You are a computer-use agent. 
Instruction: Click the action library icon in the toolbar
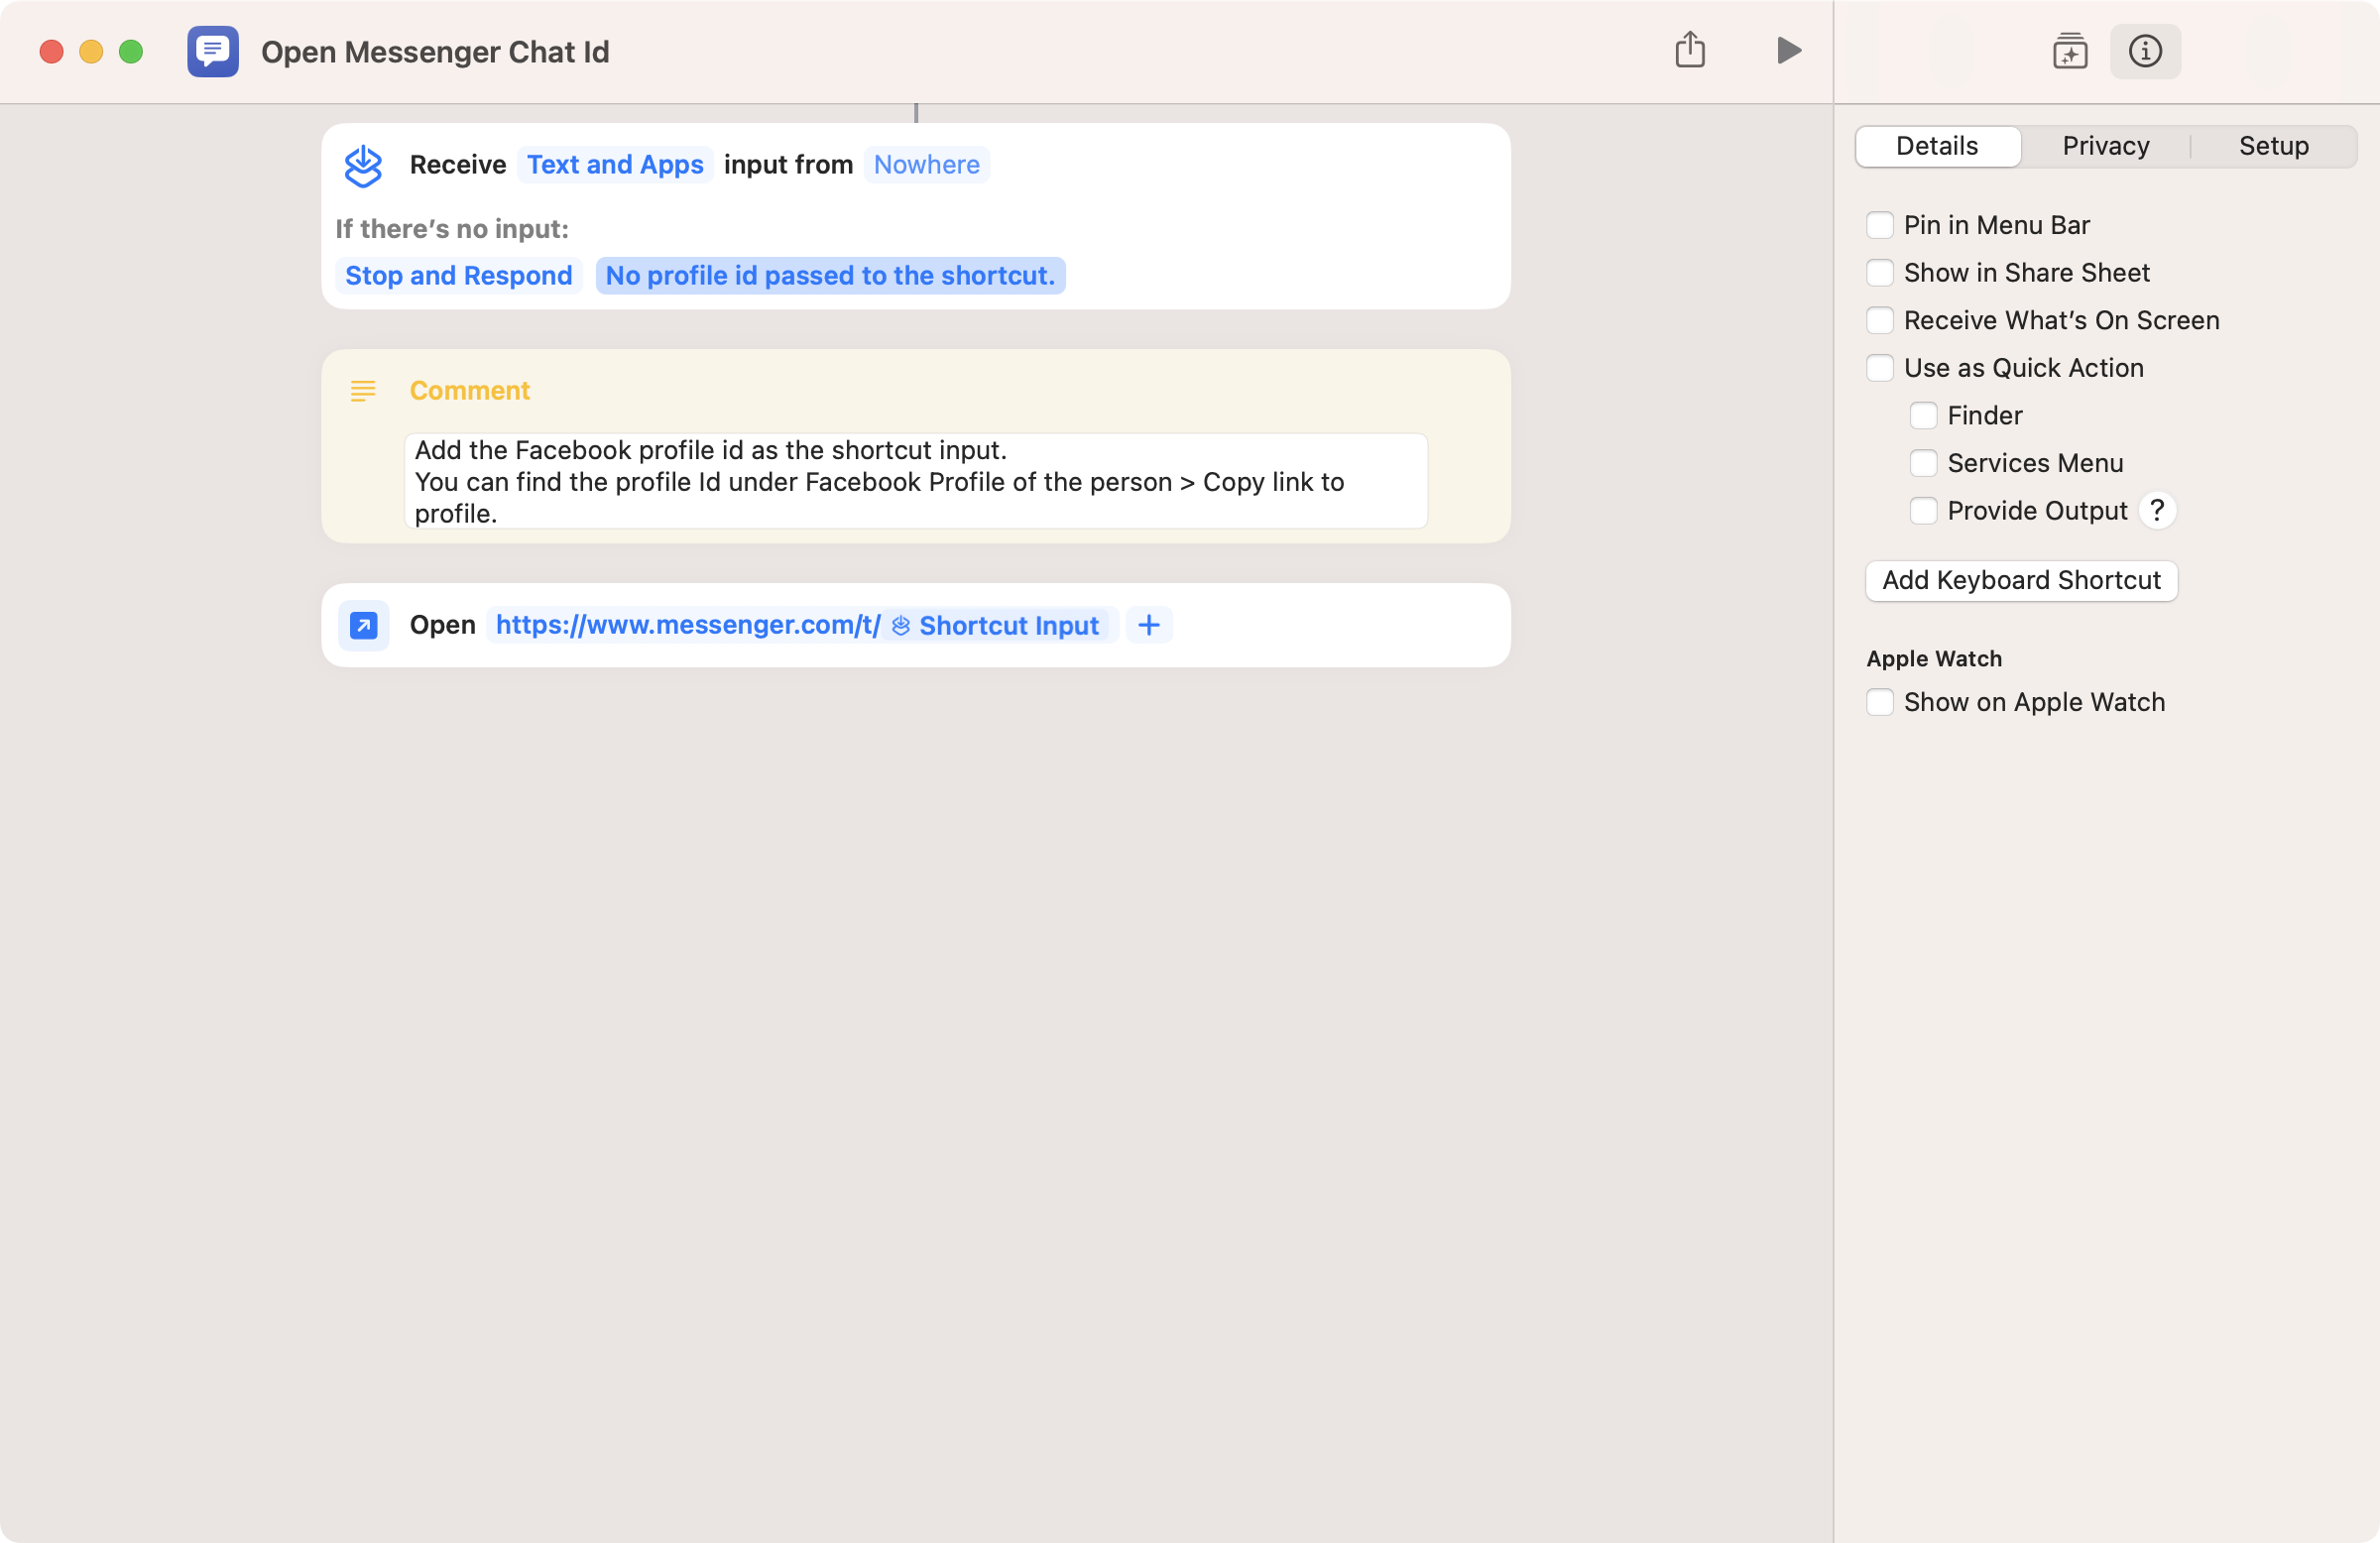coord(2070,51)
